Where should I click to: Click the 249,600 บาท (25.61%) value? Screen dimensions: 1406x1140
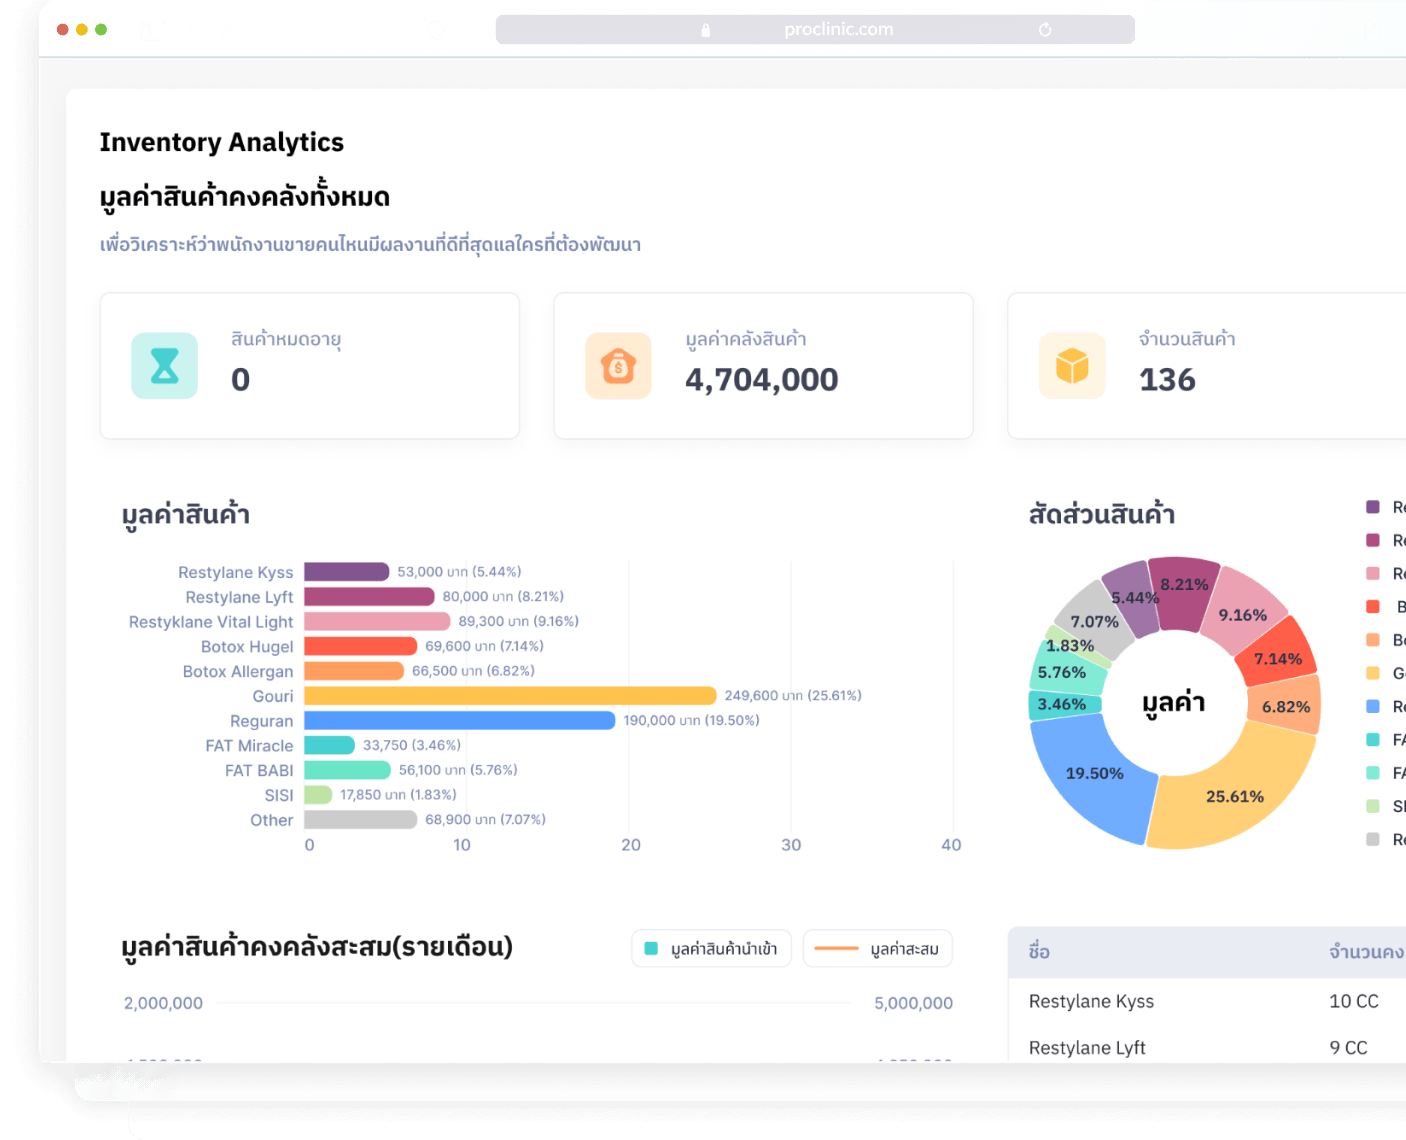tap(793, 695)
